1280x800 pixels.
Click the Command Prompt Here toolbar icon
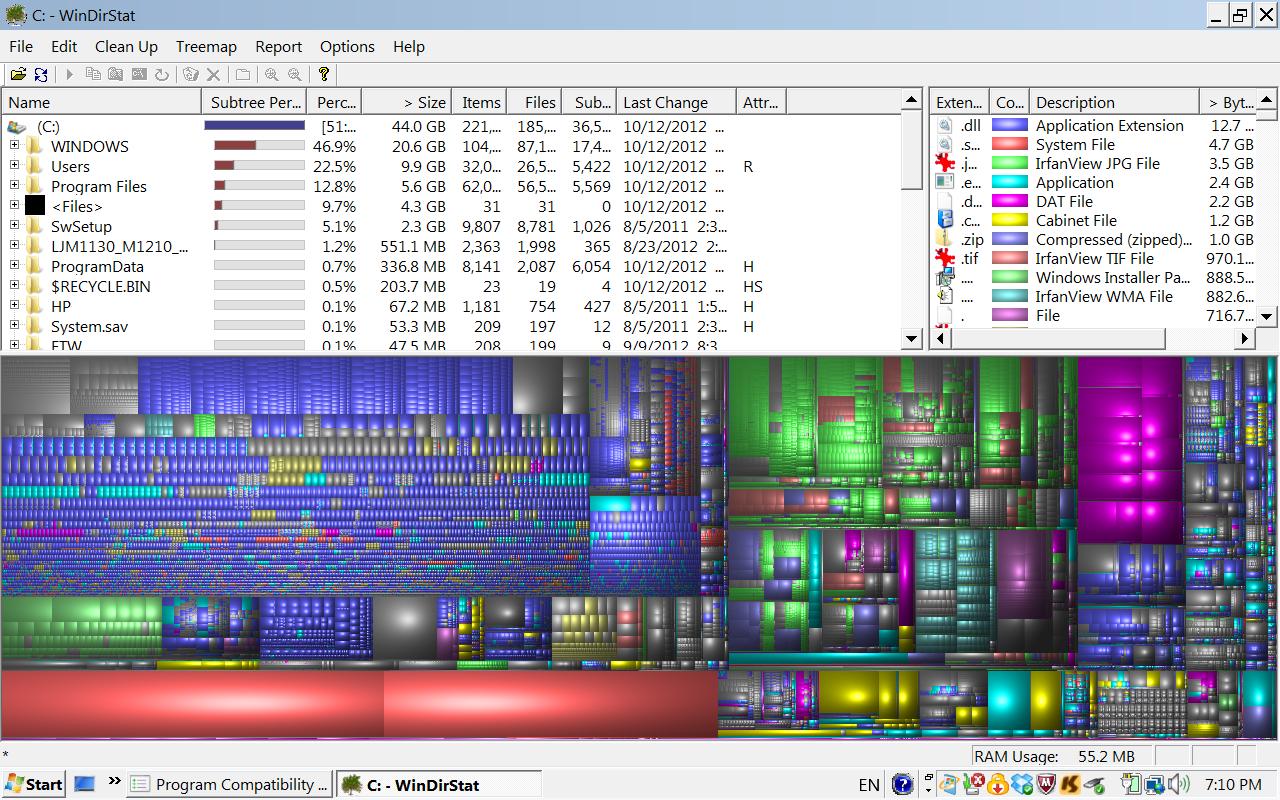(x=139, y=73)
